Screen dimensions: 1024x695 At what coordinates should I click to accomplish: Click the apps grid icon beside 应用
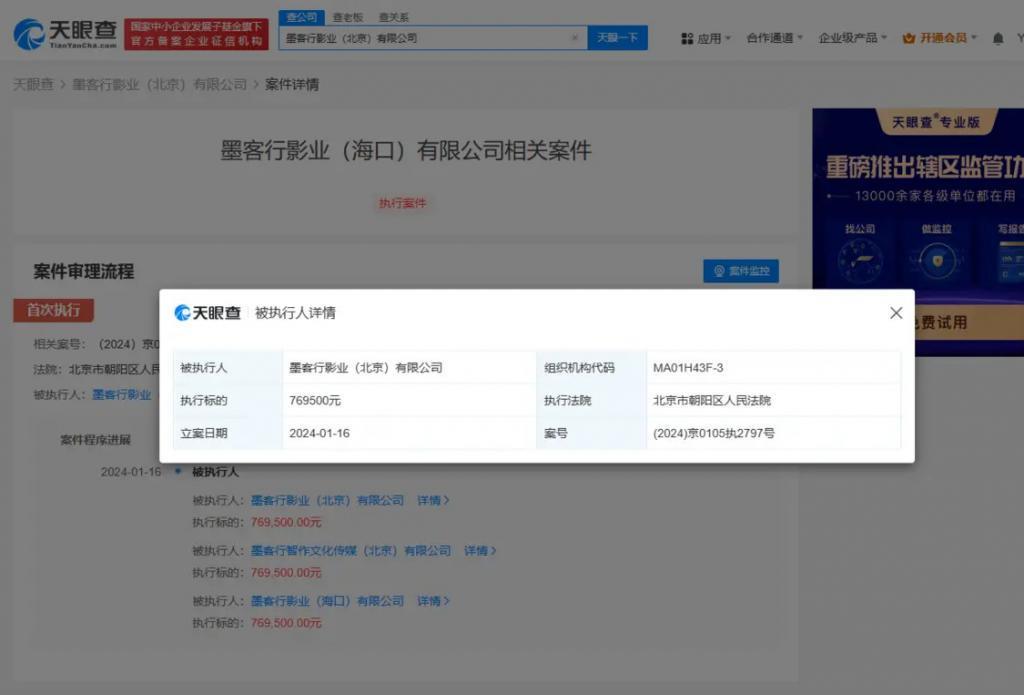[686, 37]
